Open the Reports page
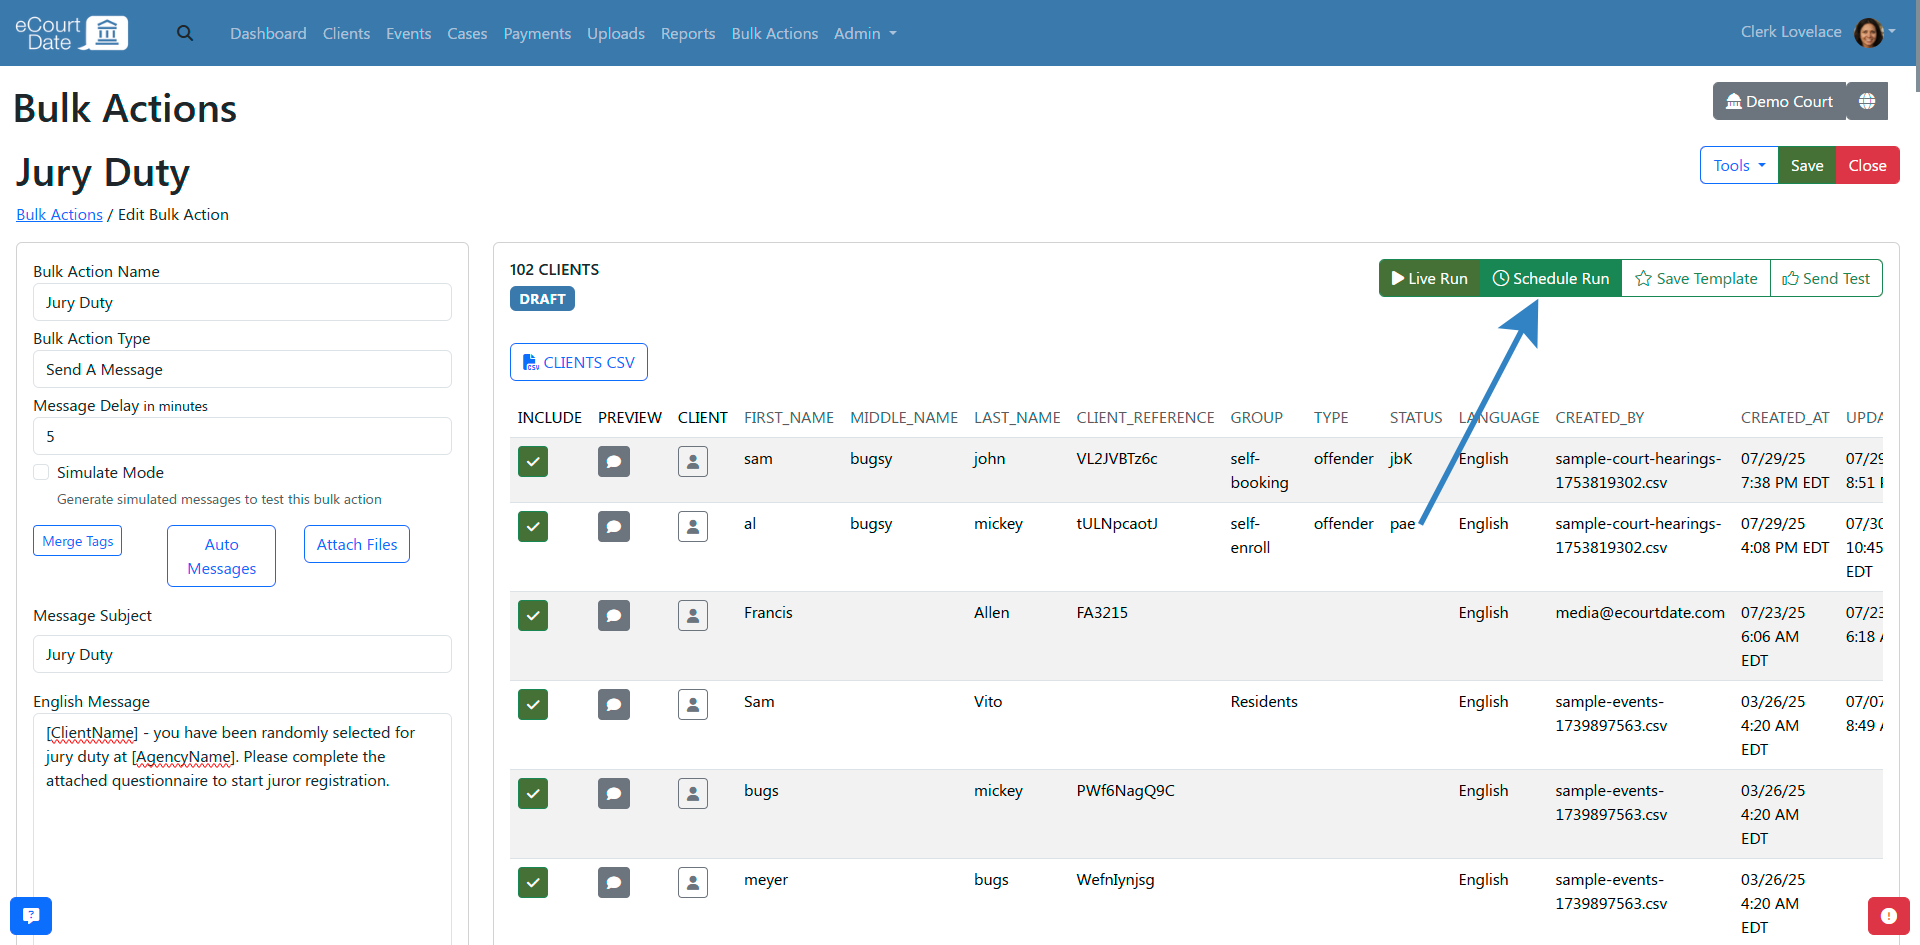The image size is (1920, 945). pyautogui.click(x=688, y=33)
